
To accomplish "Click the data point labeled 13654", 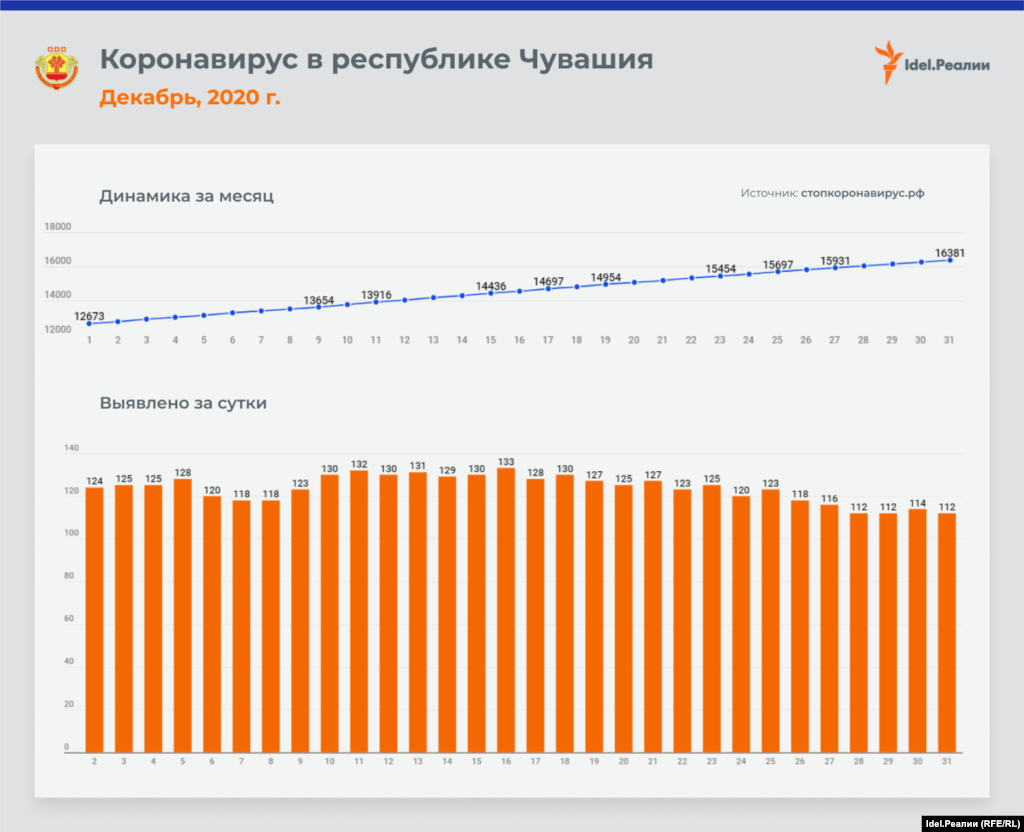I will tap(319, 306).
